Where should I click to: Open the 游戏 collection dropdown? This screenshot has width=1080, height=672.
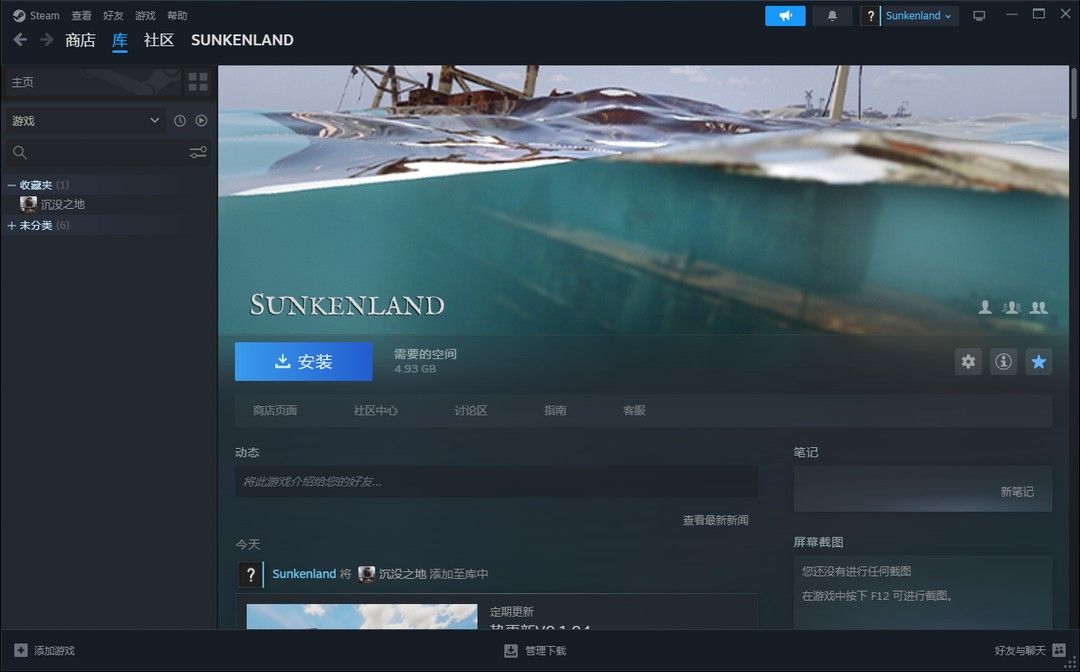(x=85, y=120)
